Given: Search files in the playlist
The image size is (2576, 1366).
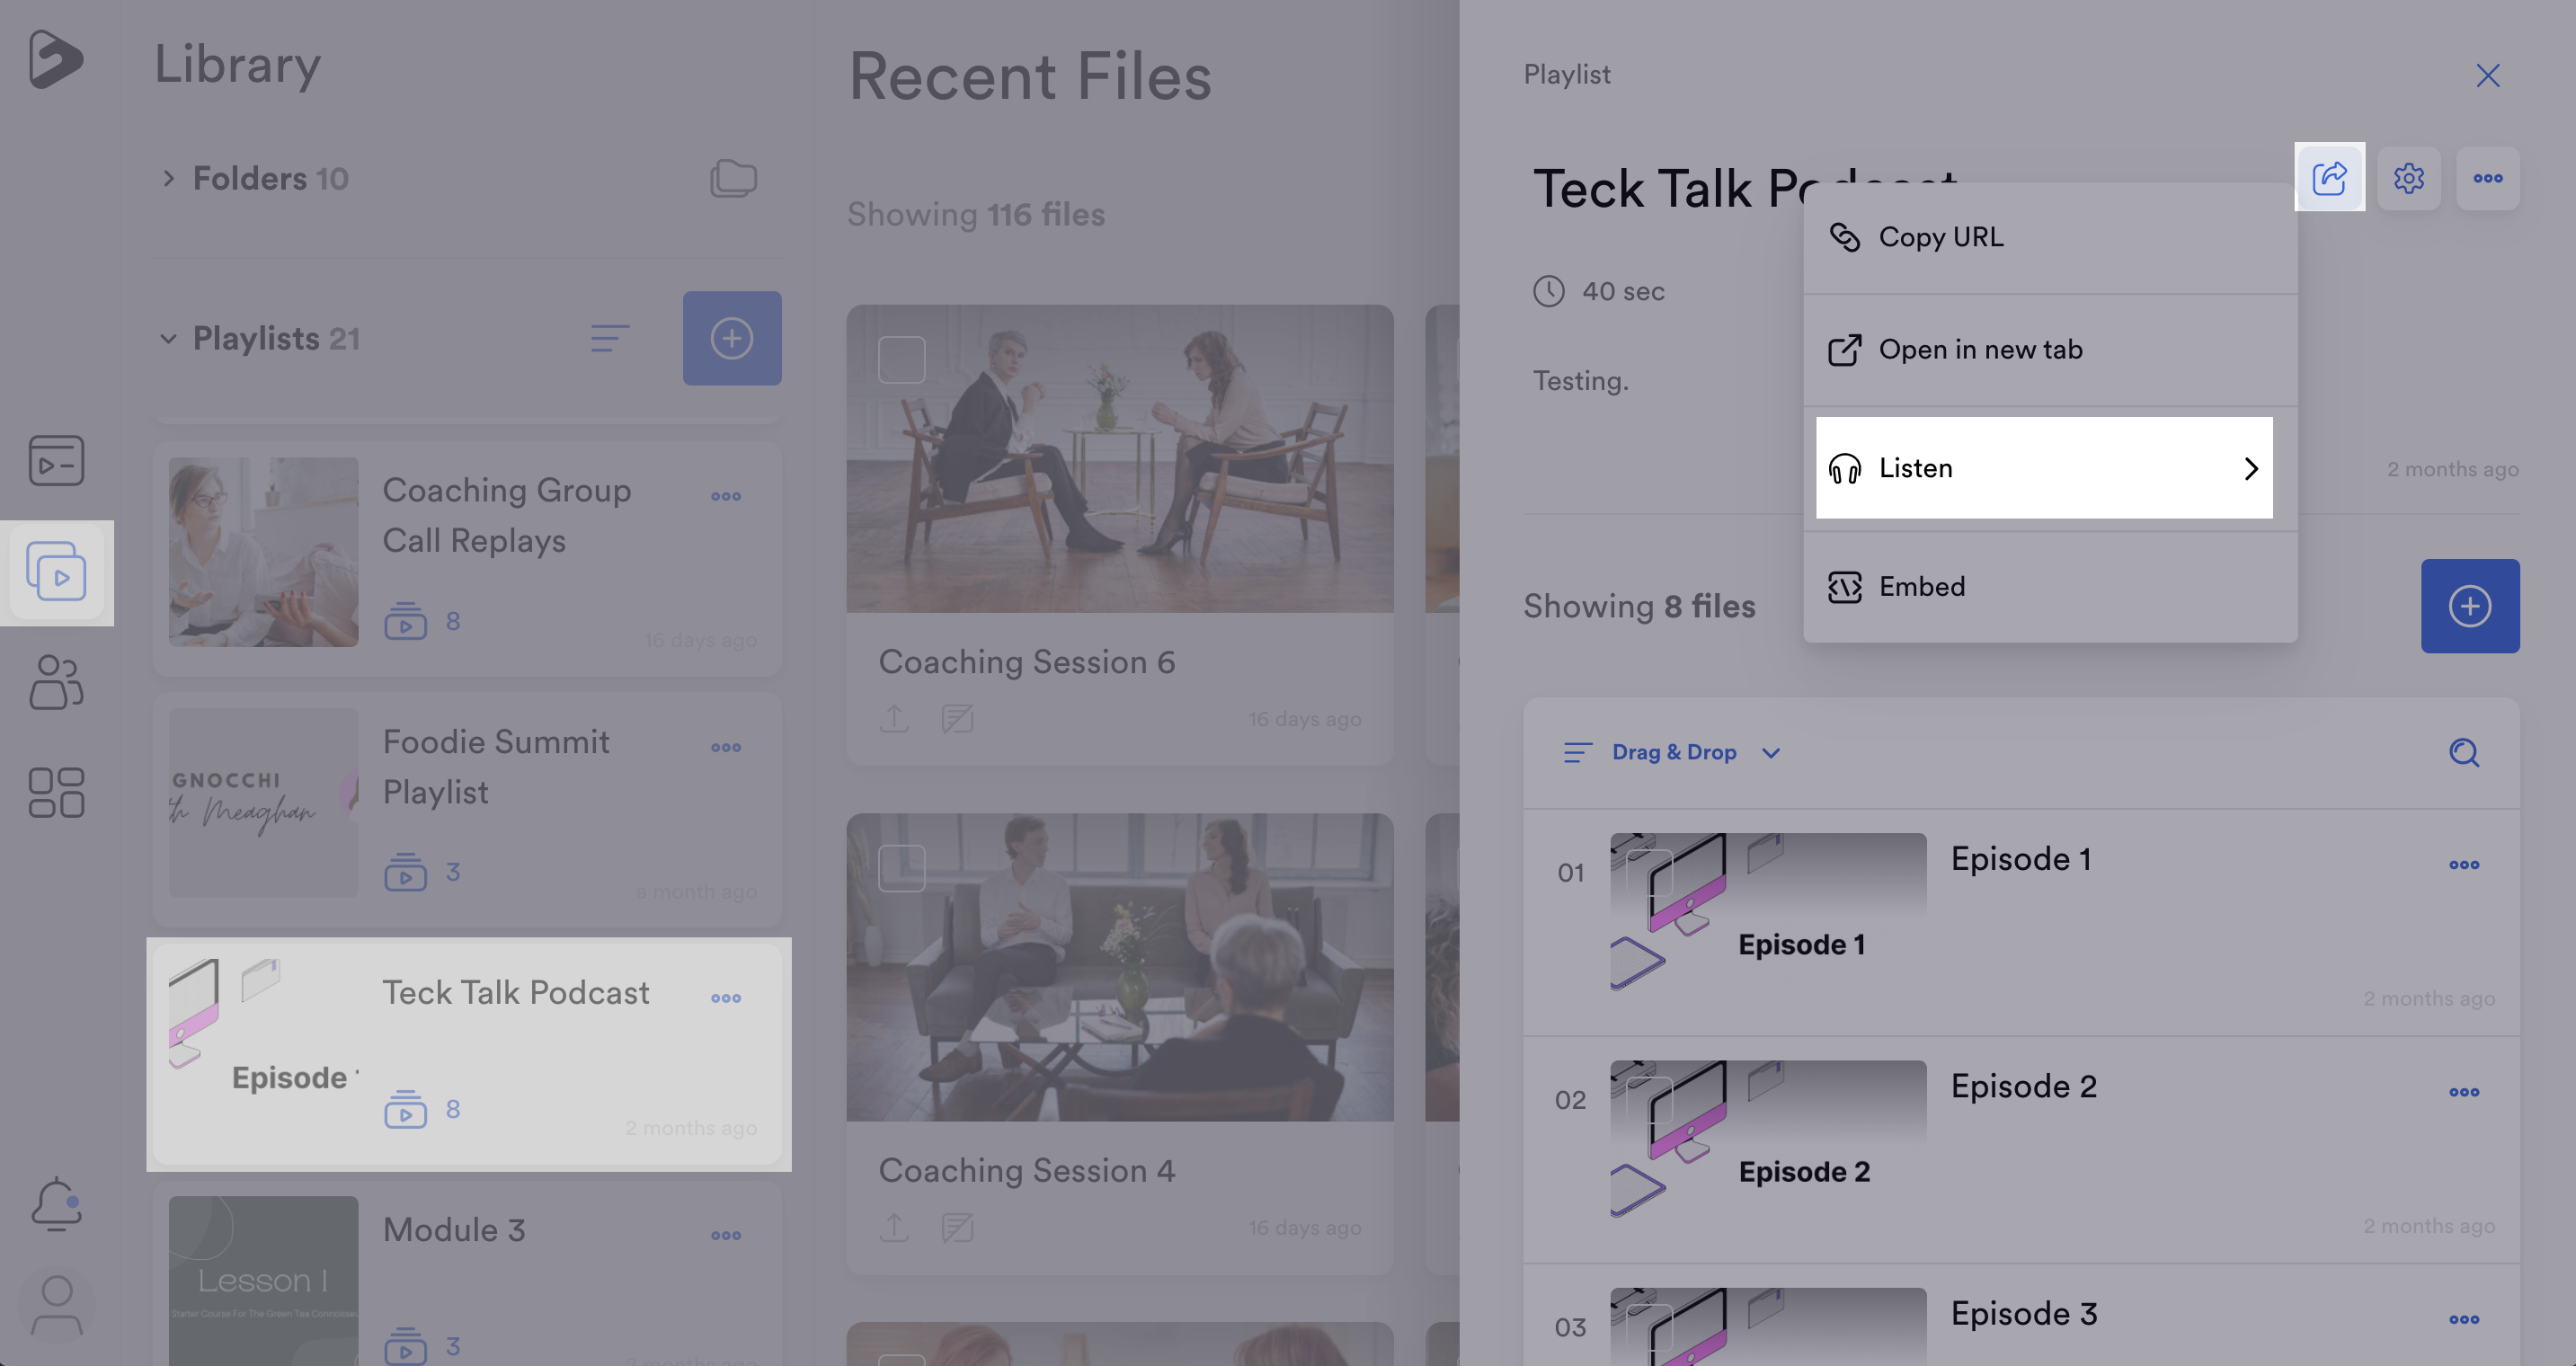Looking at the screenshot, I should (x=2464, y=752).
